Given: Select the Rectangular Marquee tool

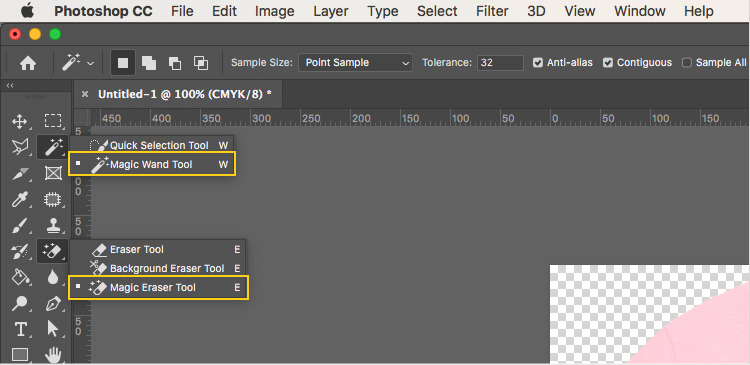Looking at the screenshot, I should coord(53,121).
